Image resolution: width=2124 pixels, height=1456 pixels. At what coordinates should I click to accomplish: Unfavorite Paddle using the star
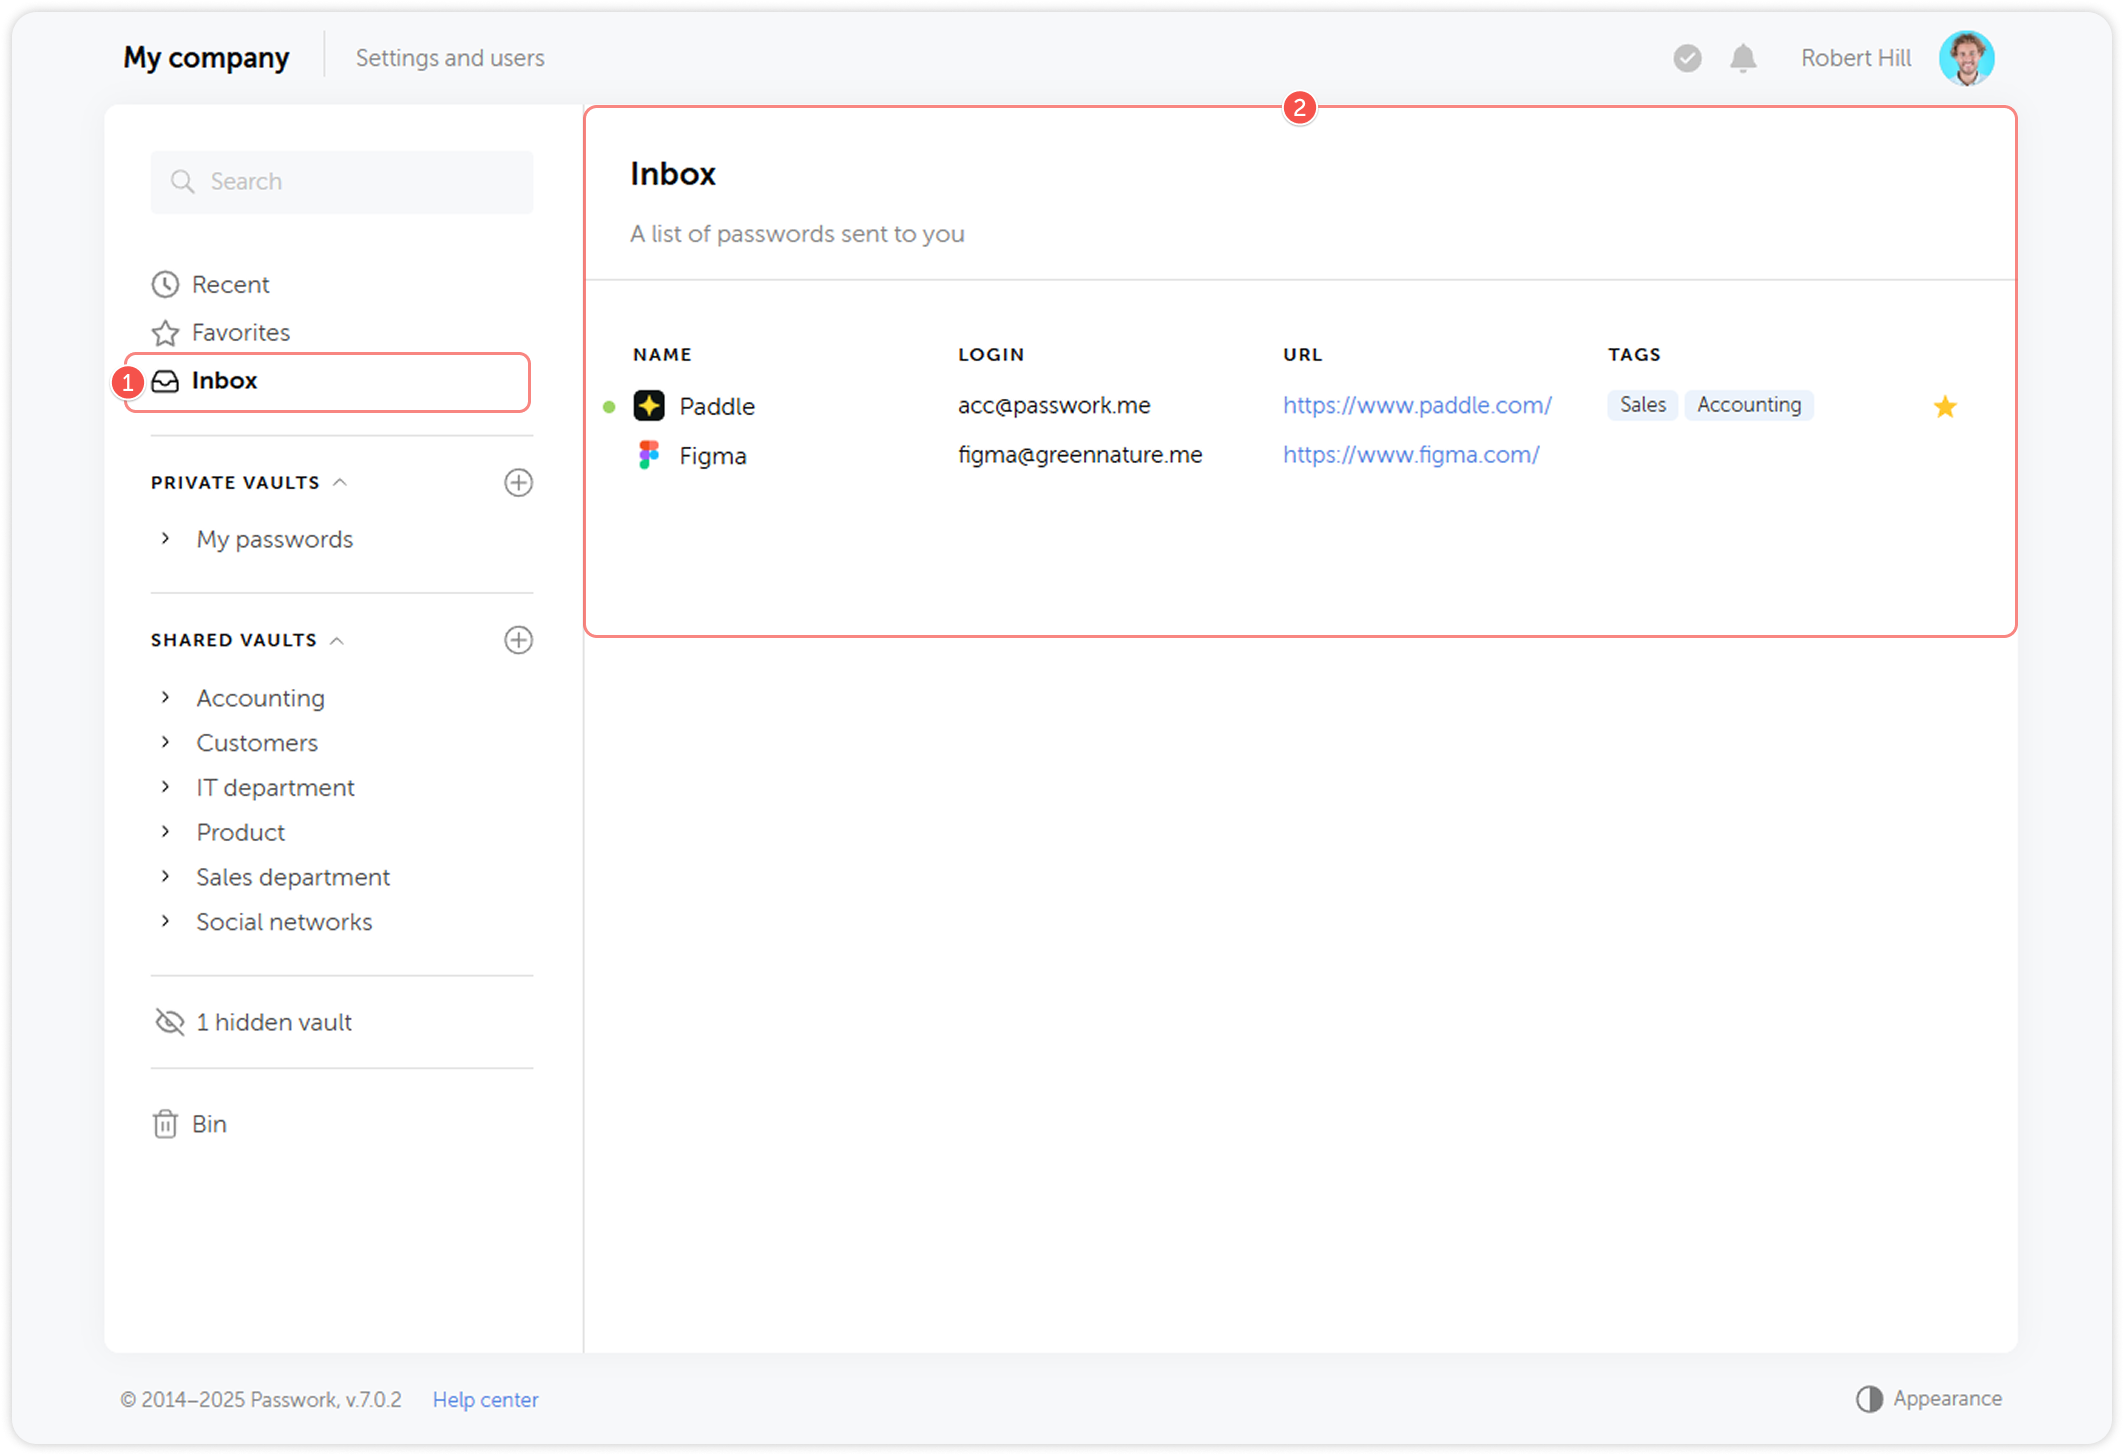1944,406
